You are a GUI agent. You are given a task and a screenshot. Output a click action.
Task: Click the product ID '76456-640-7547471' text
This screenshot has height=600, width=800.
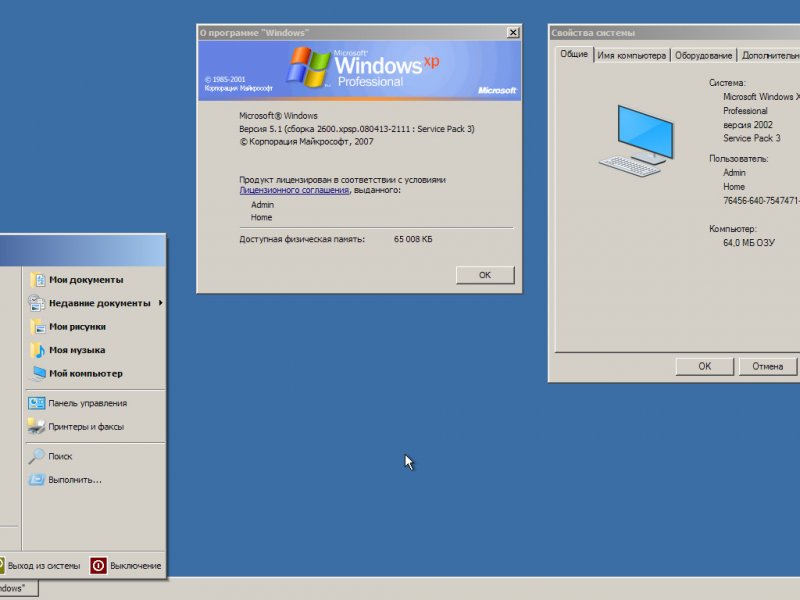pyautogui.click(x=761, y=201)
